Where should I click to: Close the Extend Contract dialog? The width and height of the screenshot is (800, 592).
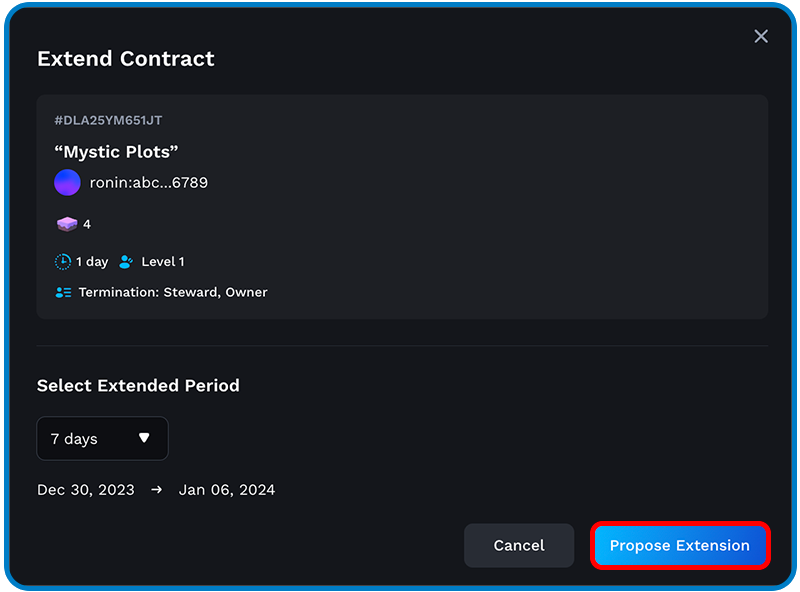[761, 36]
